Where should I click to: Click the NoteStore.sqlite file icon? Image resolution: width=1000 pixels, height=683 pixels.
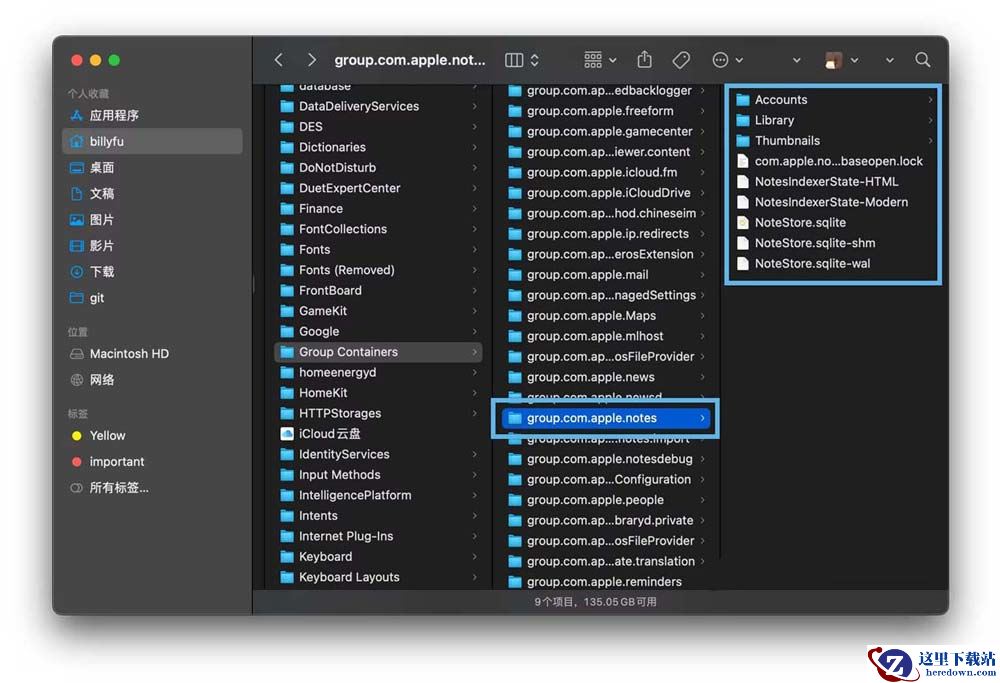point(742,223)
